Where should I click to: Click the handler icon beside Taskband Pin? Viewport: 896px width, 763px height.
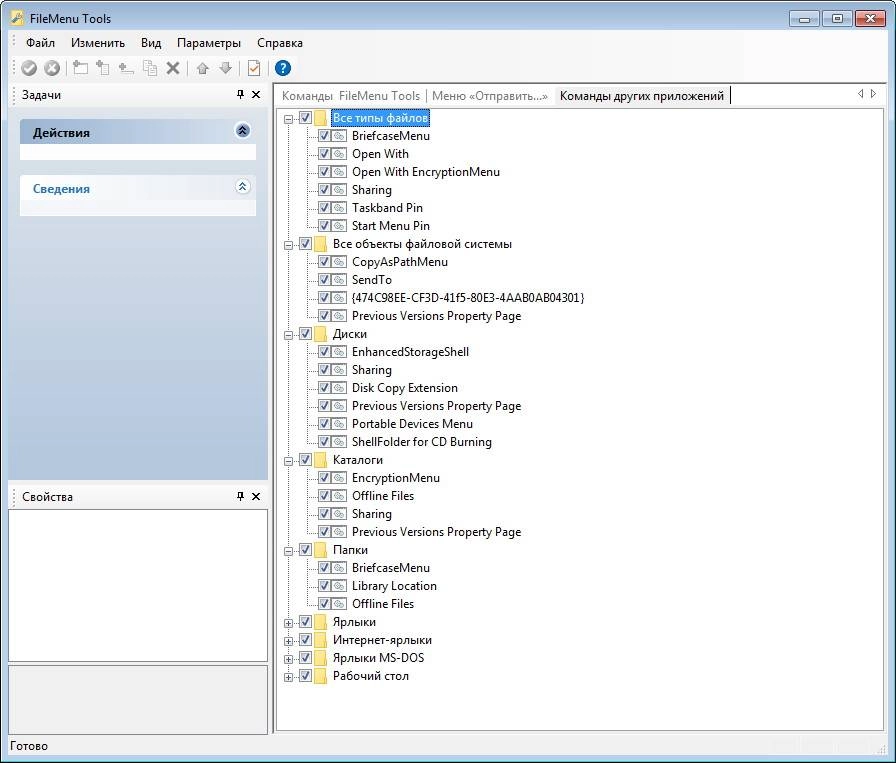coord(339,208)
